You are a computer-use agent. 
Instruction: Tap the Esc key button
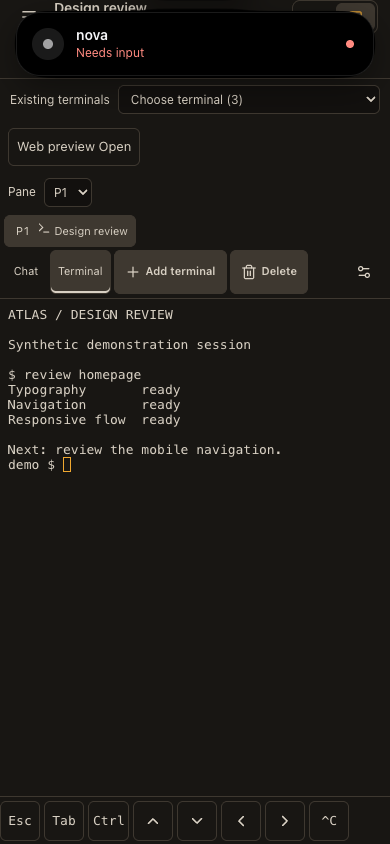[20, 821]
